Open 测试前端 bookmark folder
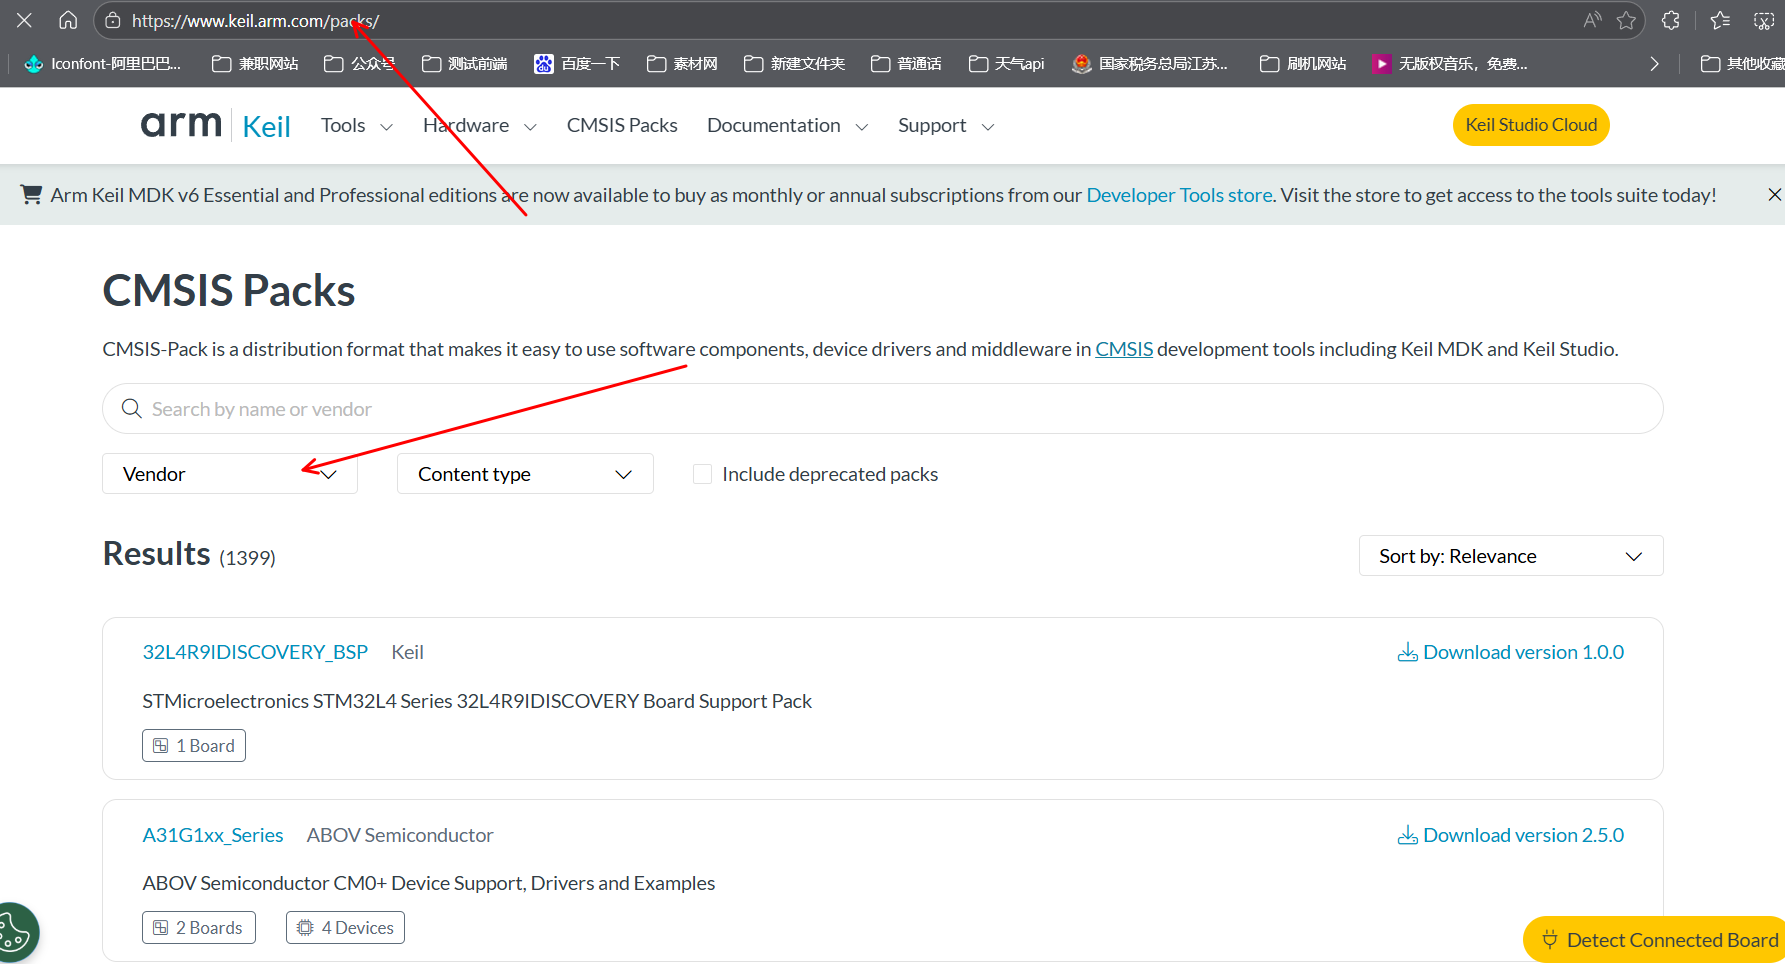 [x=465, y=64]
